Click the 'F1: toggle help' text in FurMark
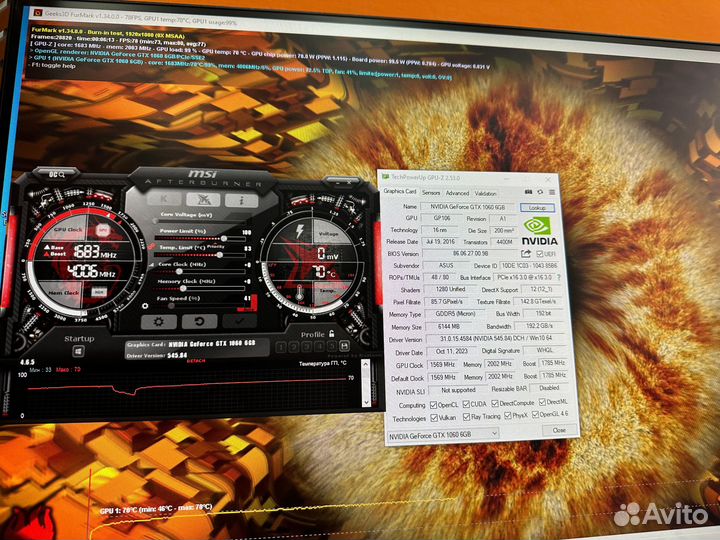 54,66
